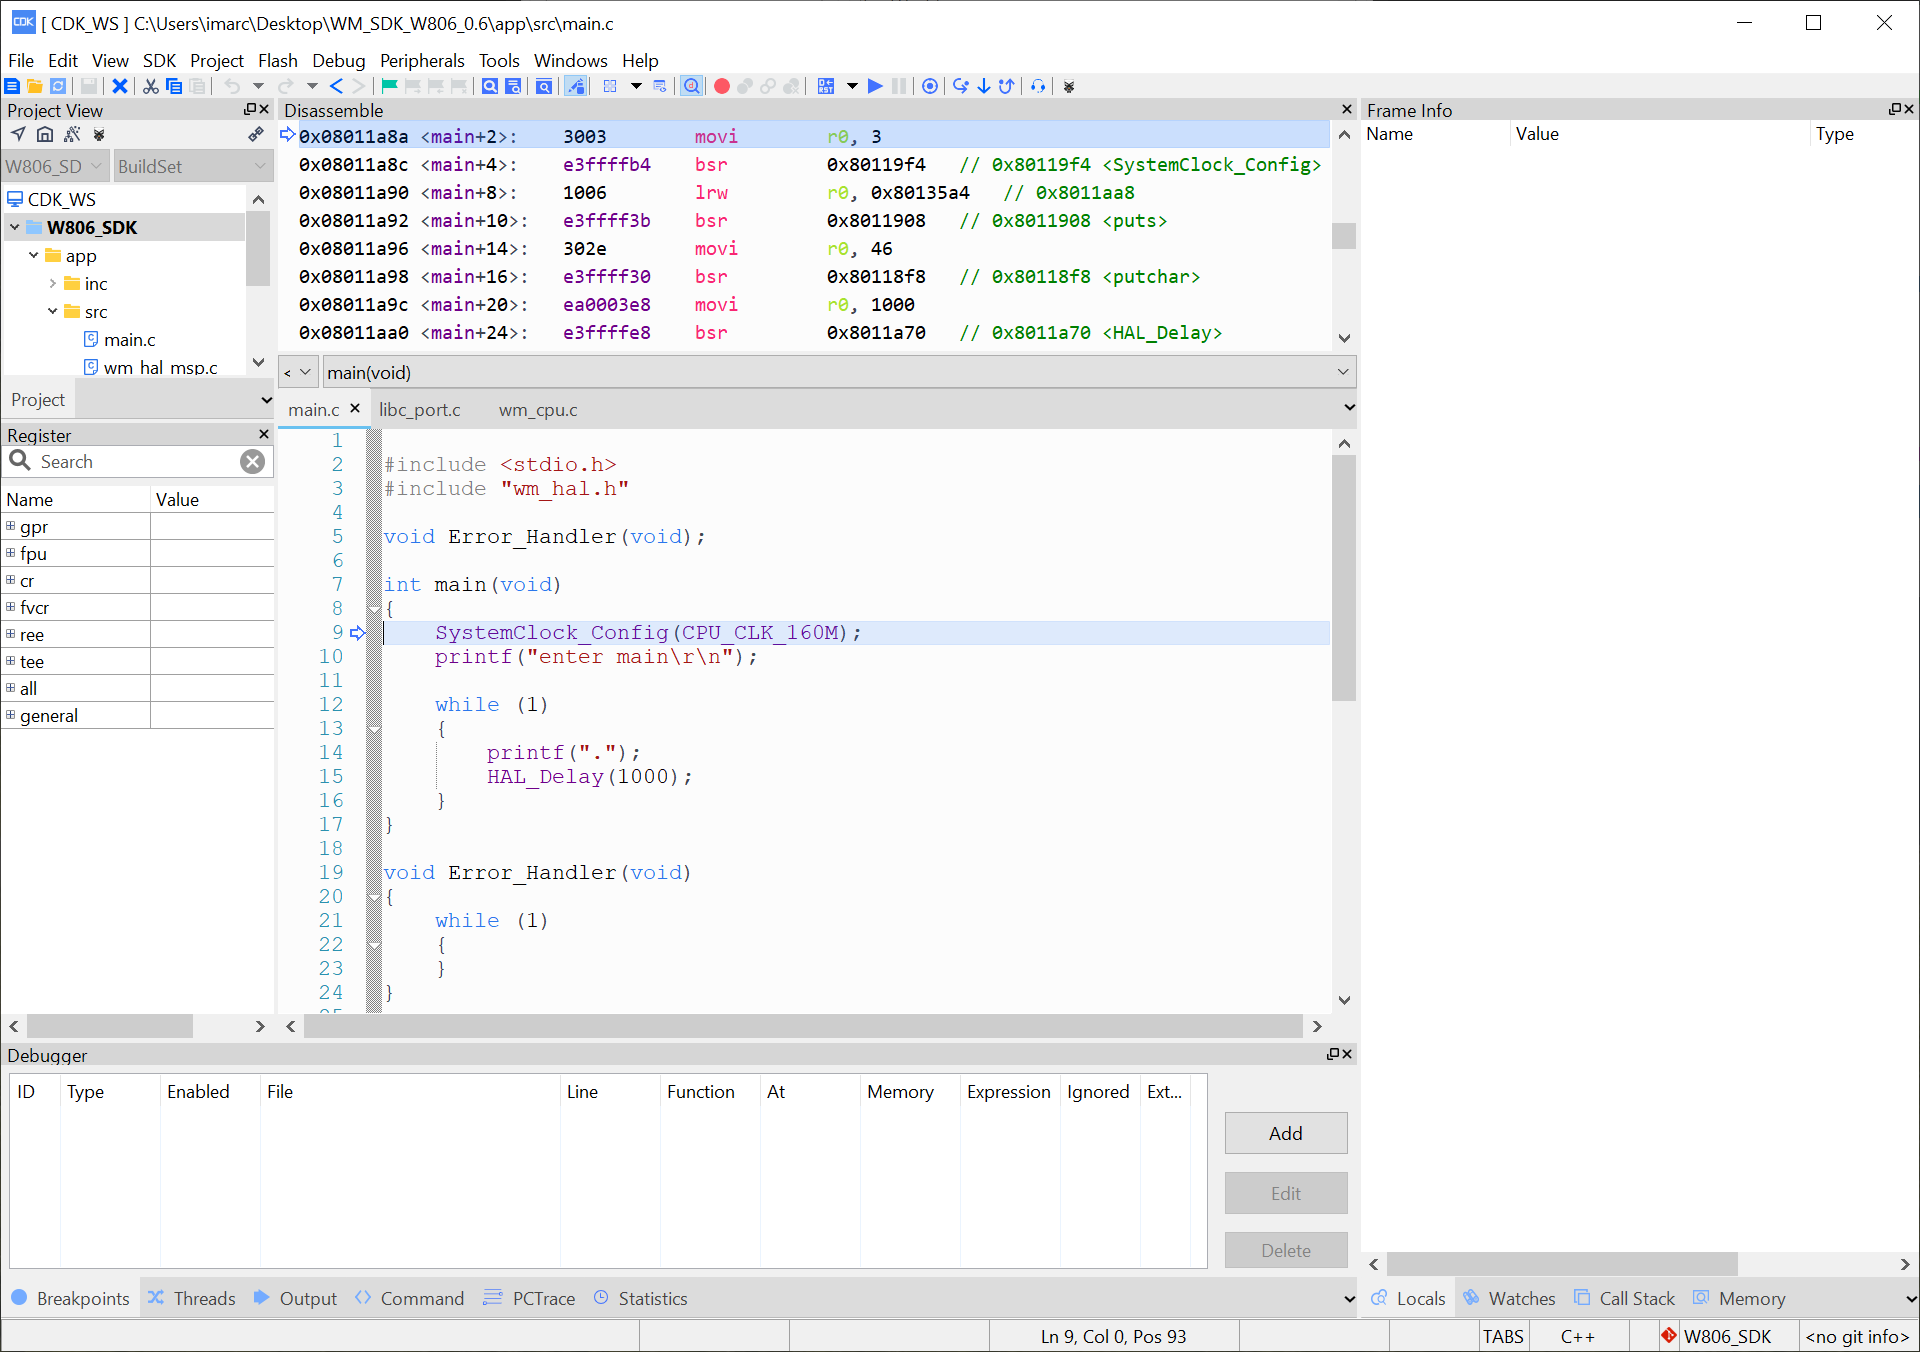
Task: Click the Add breakpoint button
Action: click(x=1285, y=1133)
